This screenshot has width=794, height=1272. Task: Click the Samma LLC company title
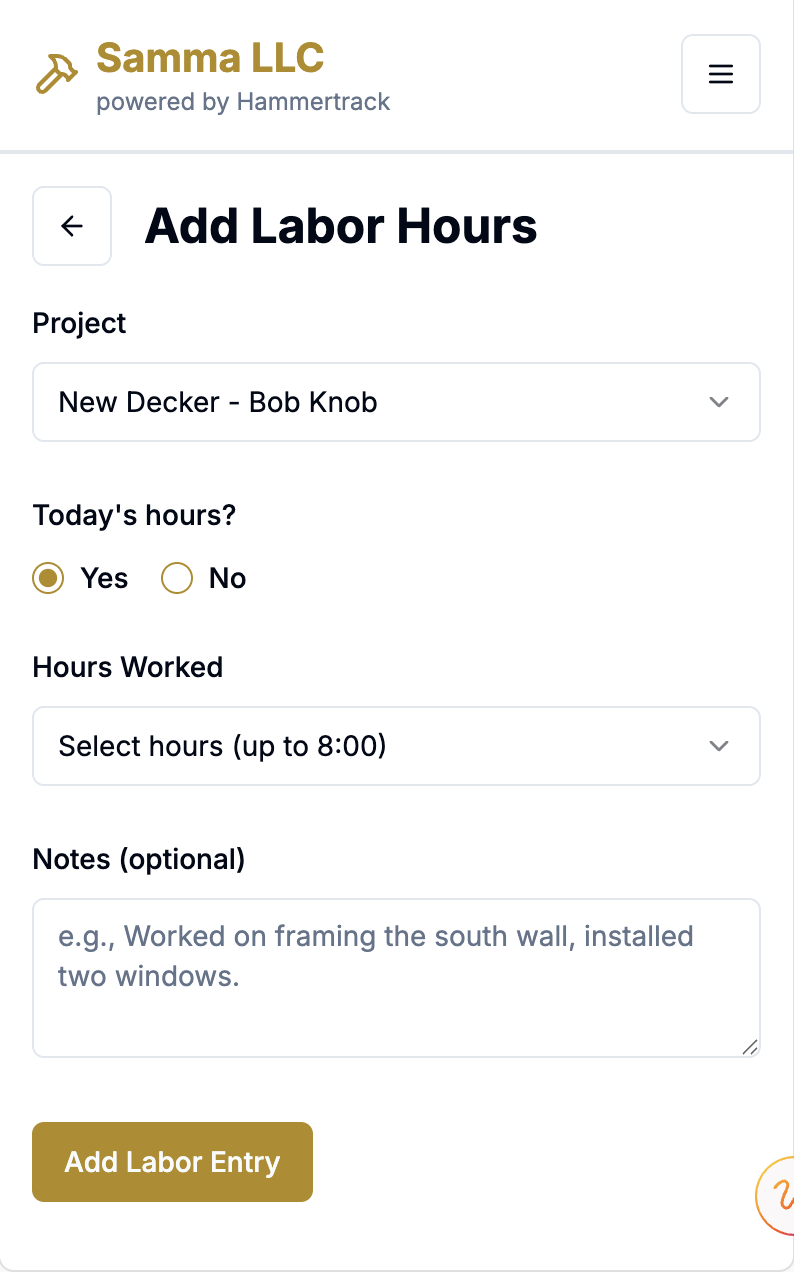[210, 58]
